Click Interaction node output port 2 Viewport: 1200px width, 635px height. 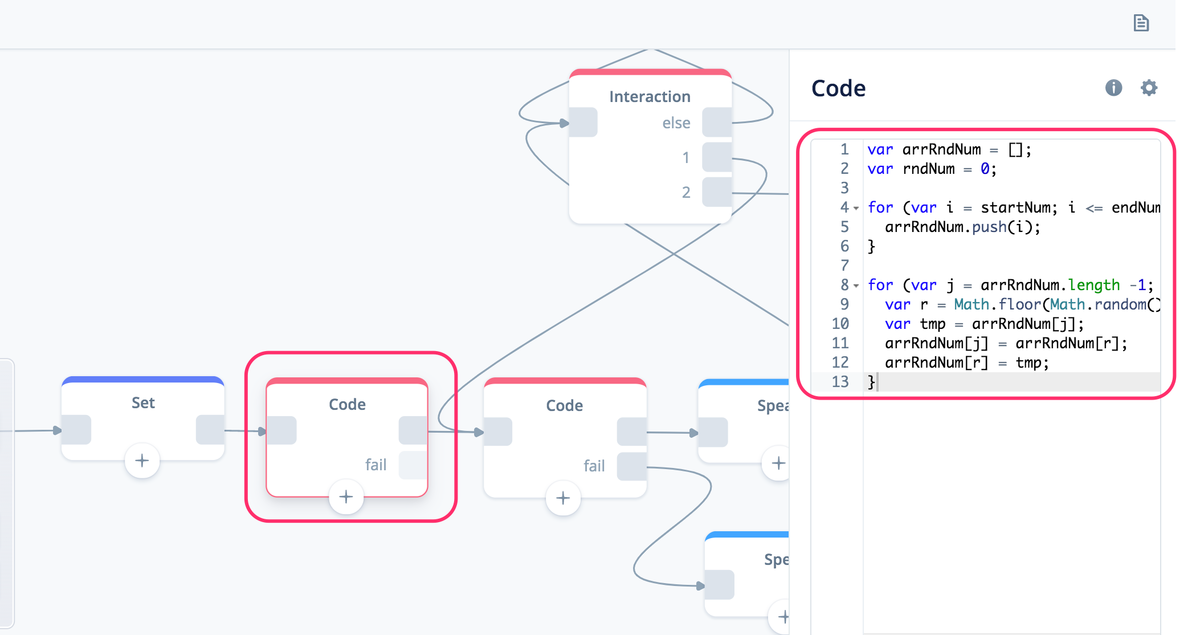pos(717,192)
